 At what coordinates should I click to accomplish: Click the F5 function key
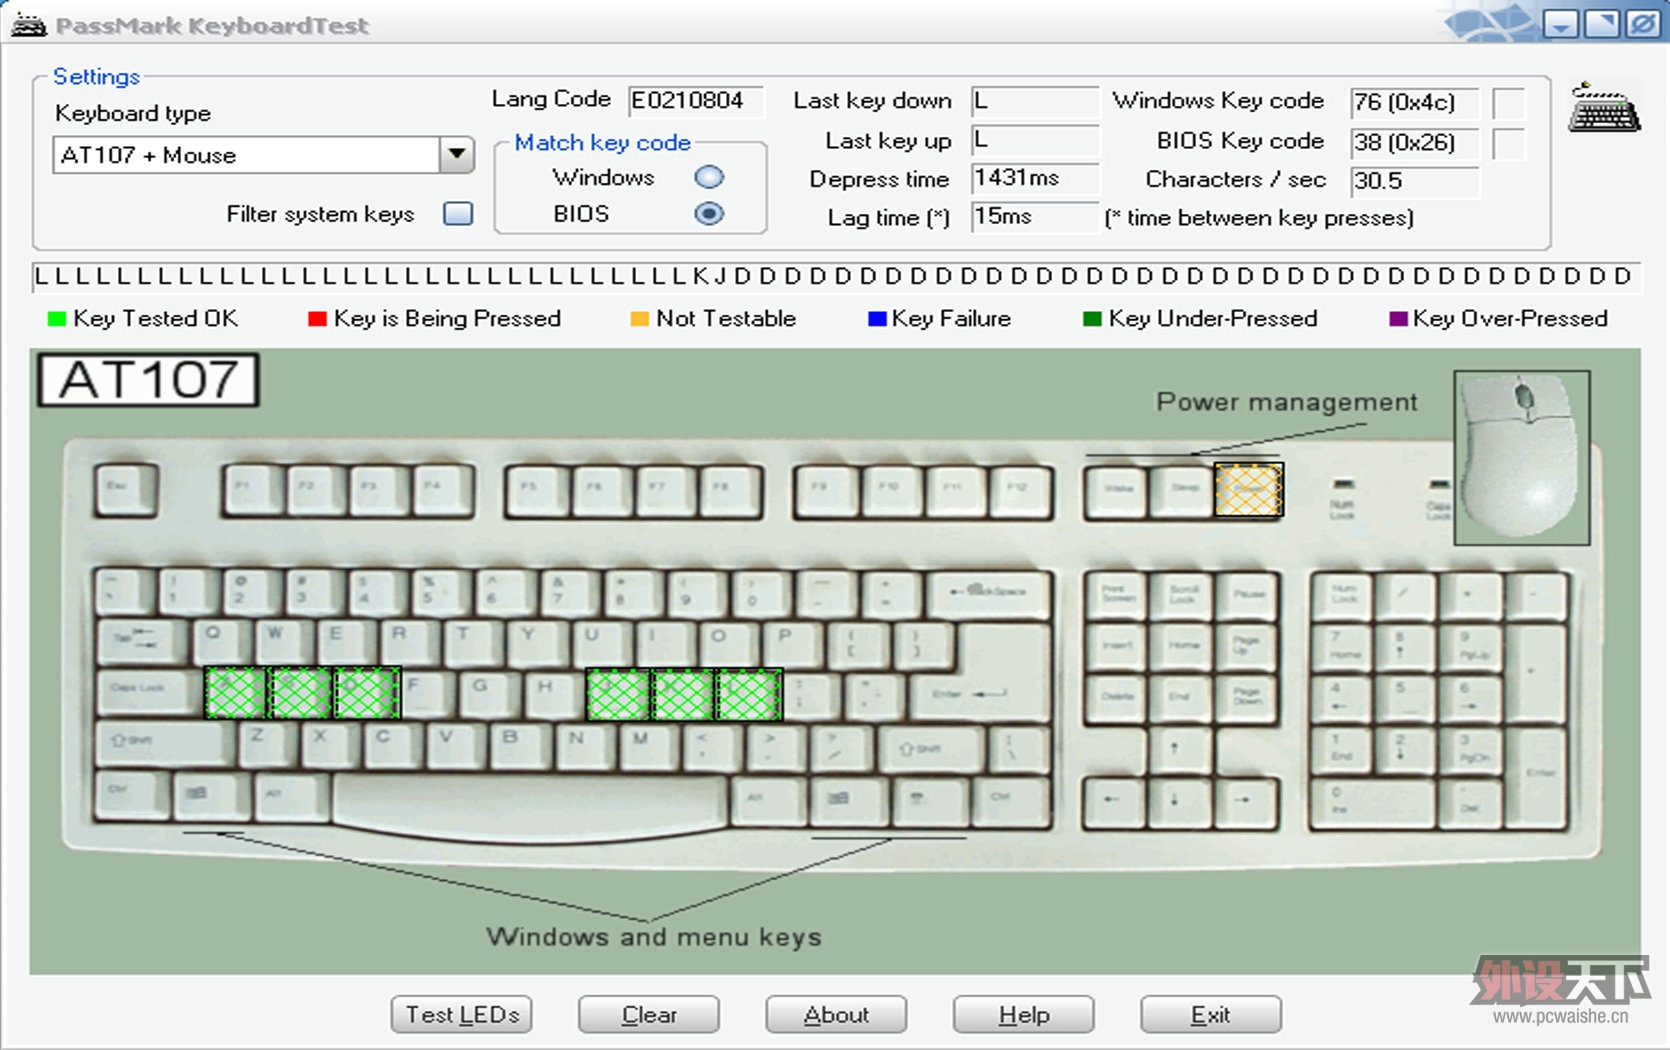pos(538,489)
